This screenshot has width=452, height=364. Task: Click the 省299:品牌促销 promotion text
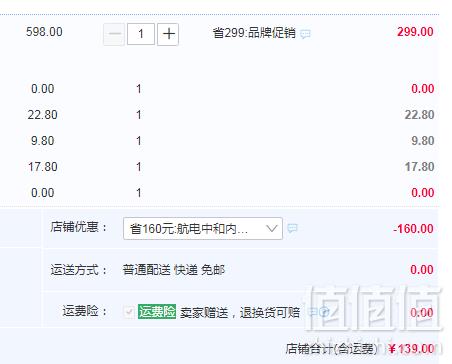click(x=254, y=33)
